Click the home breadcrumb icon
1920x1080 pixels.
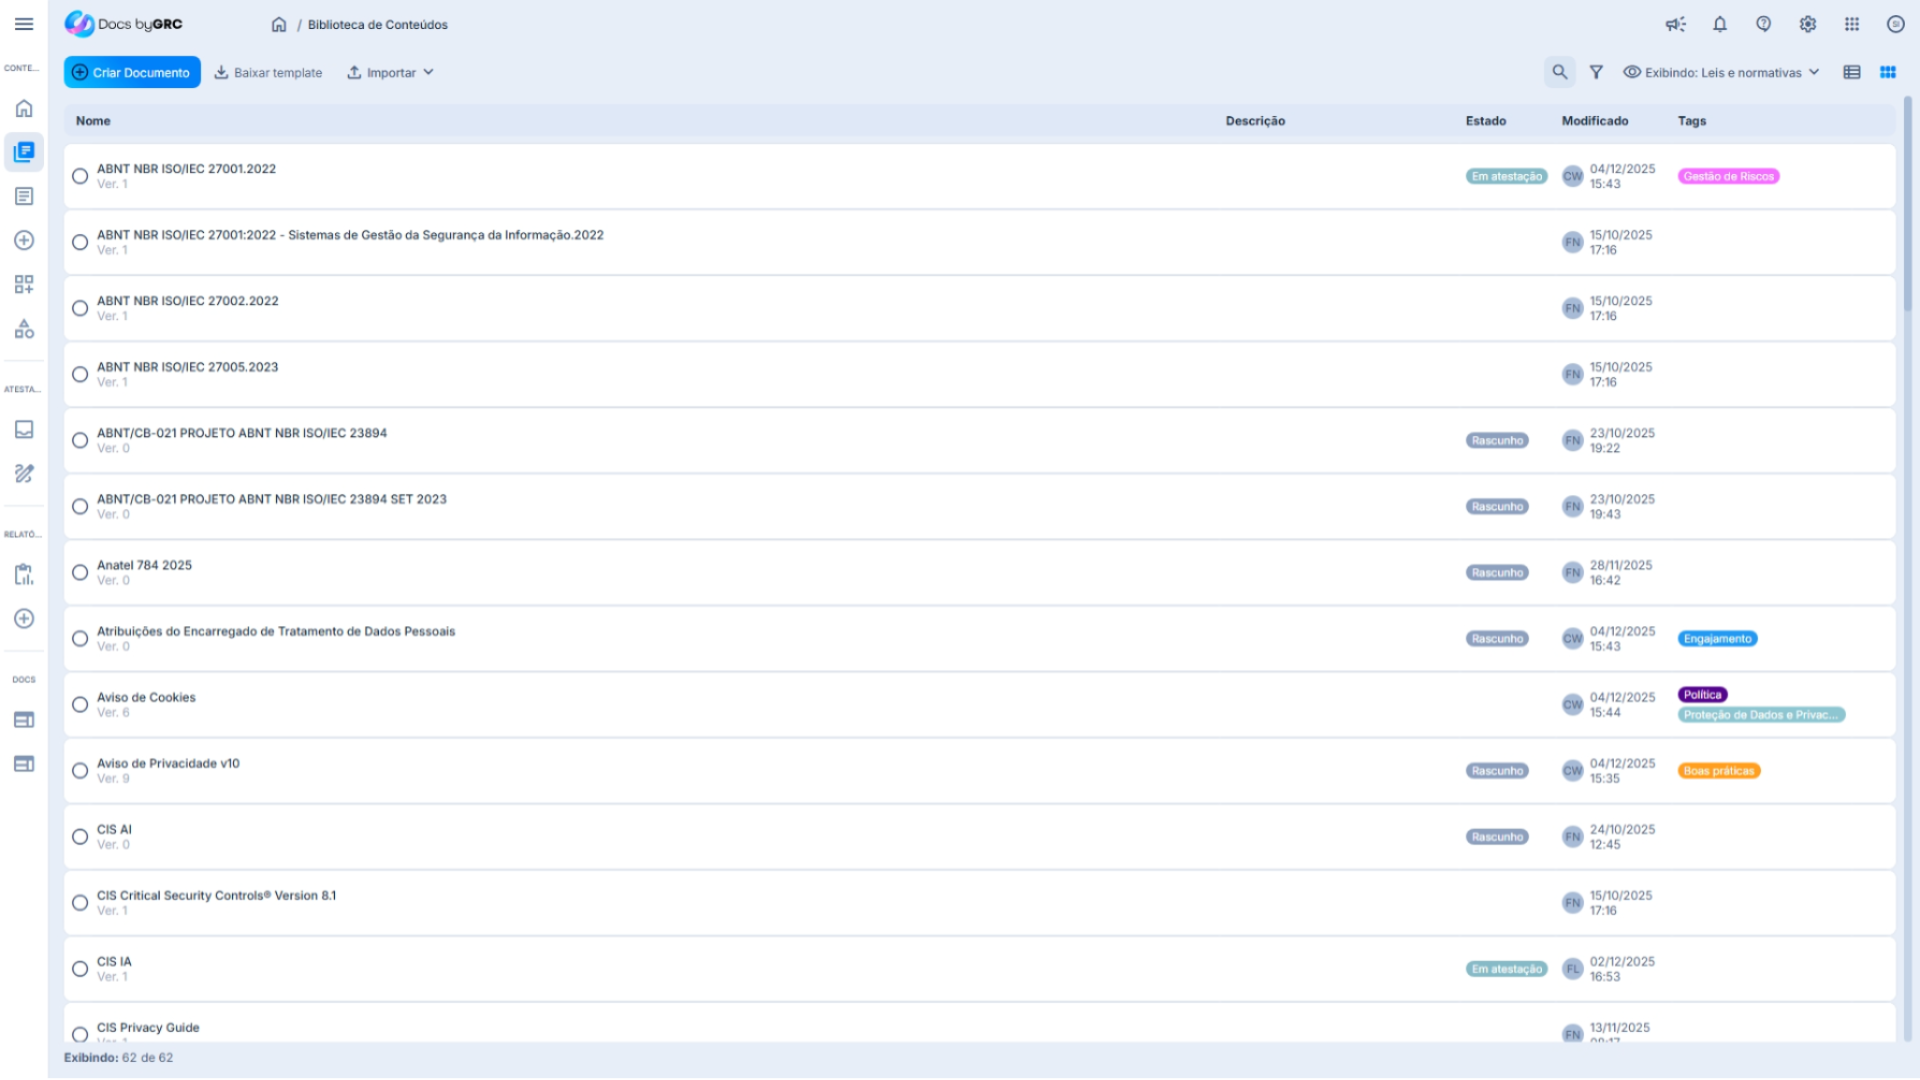coord(279,24)
